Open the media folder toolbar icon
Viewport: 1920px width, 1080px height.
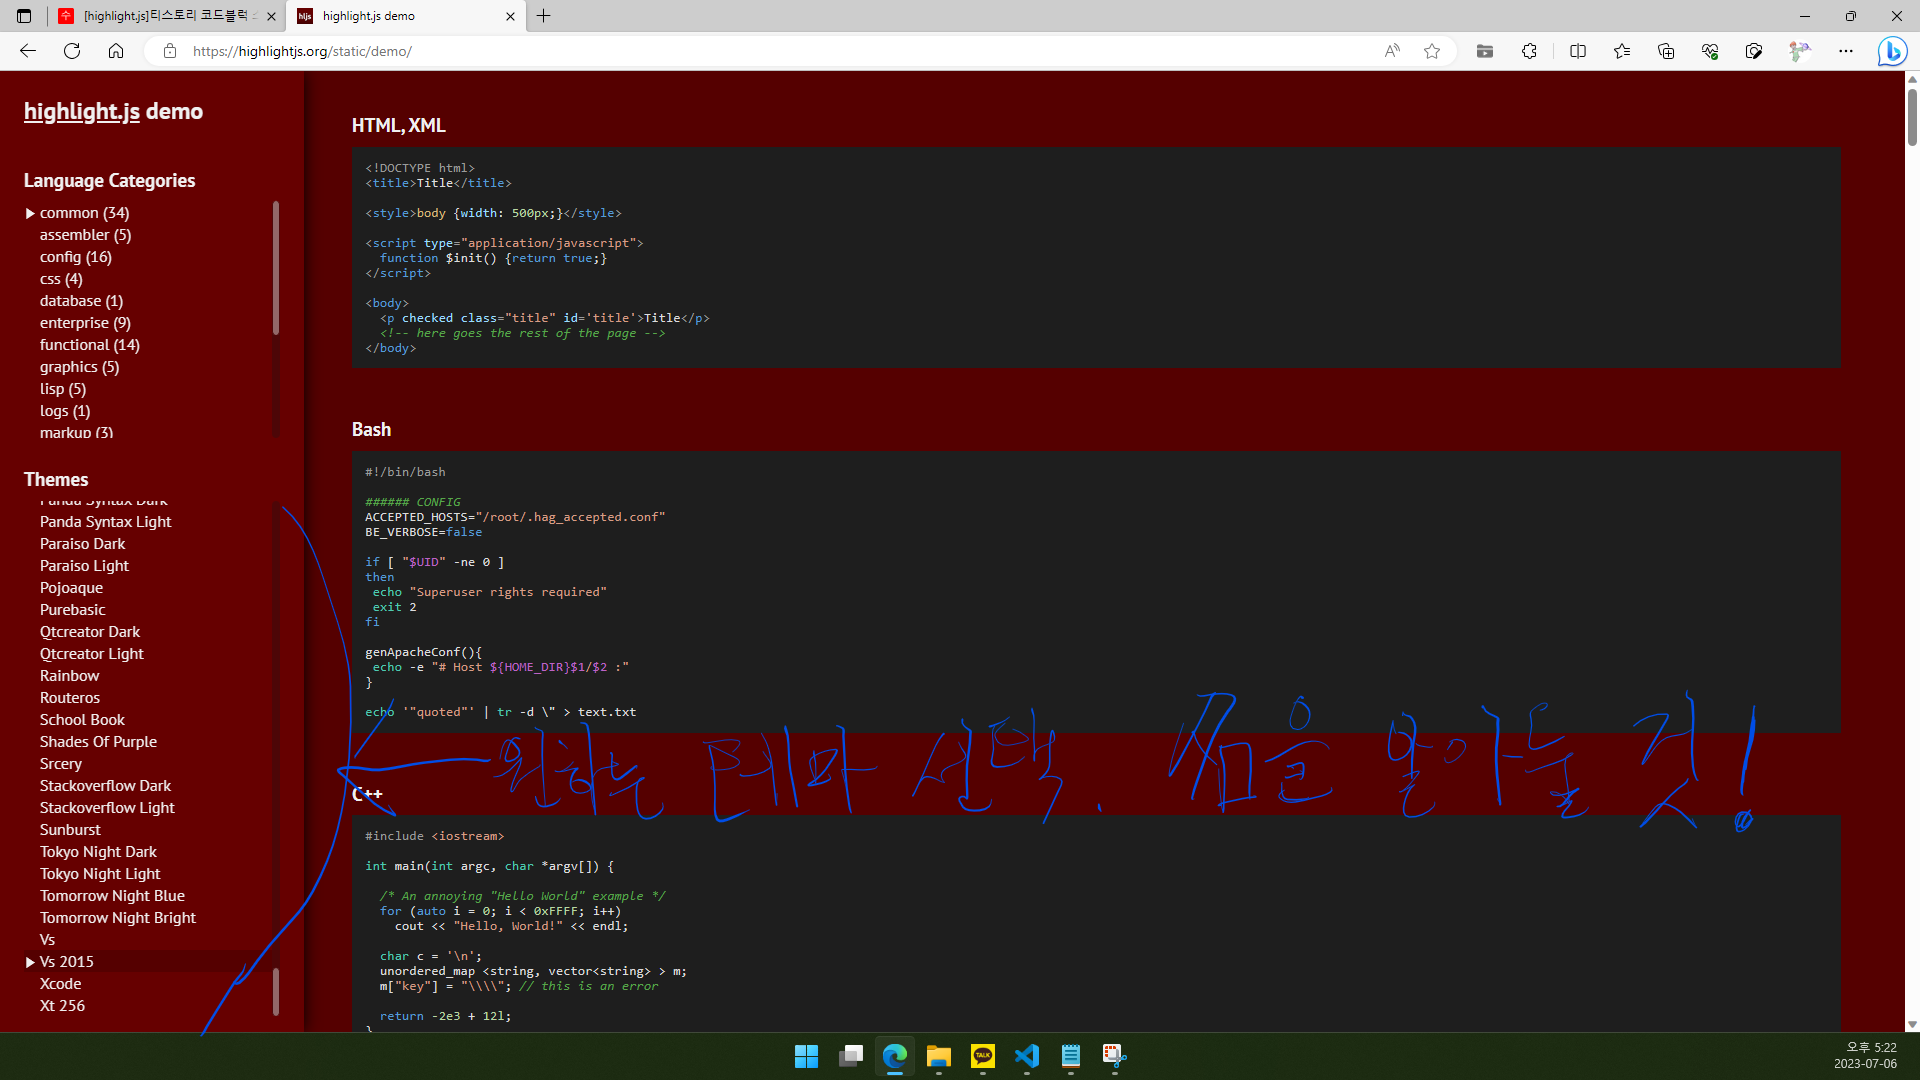tap(1485, 51)
